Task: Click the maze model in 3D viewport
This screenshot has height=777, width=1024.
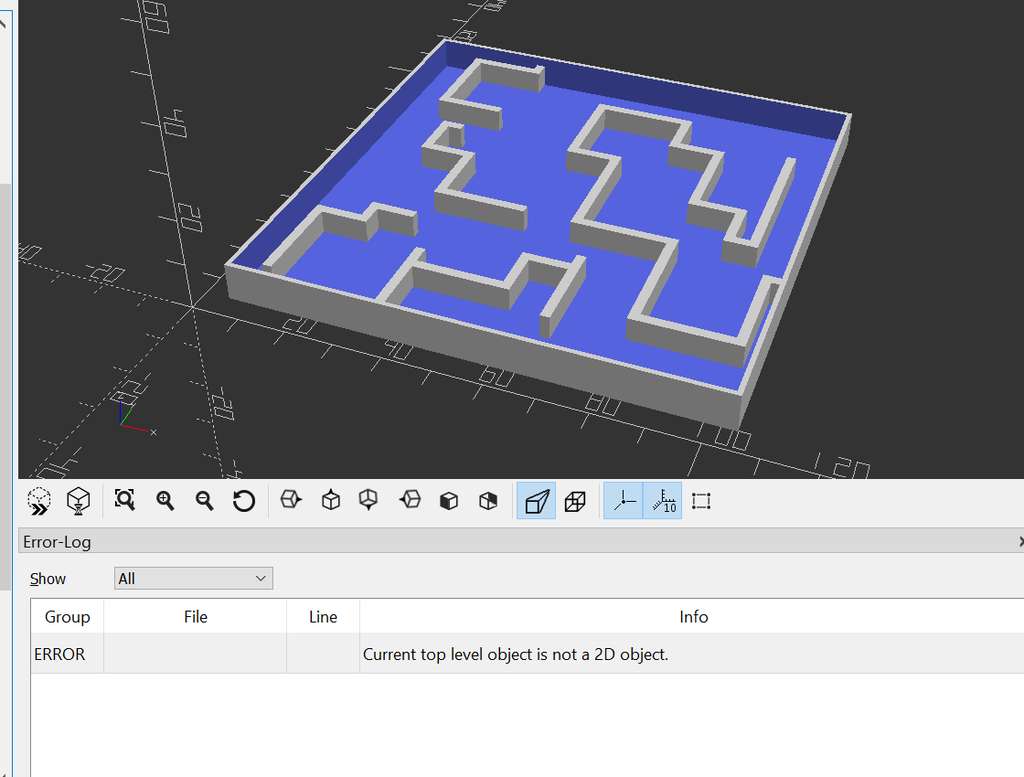Action: 537,236
